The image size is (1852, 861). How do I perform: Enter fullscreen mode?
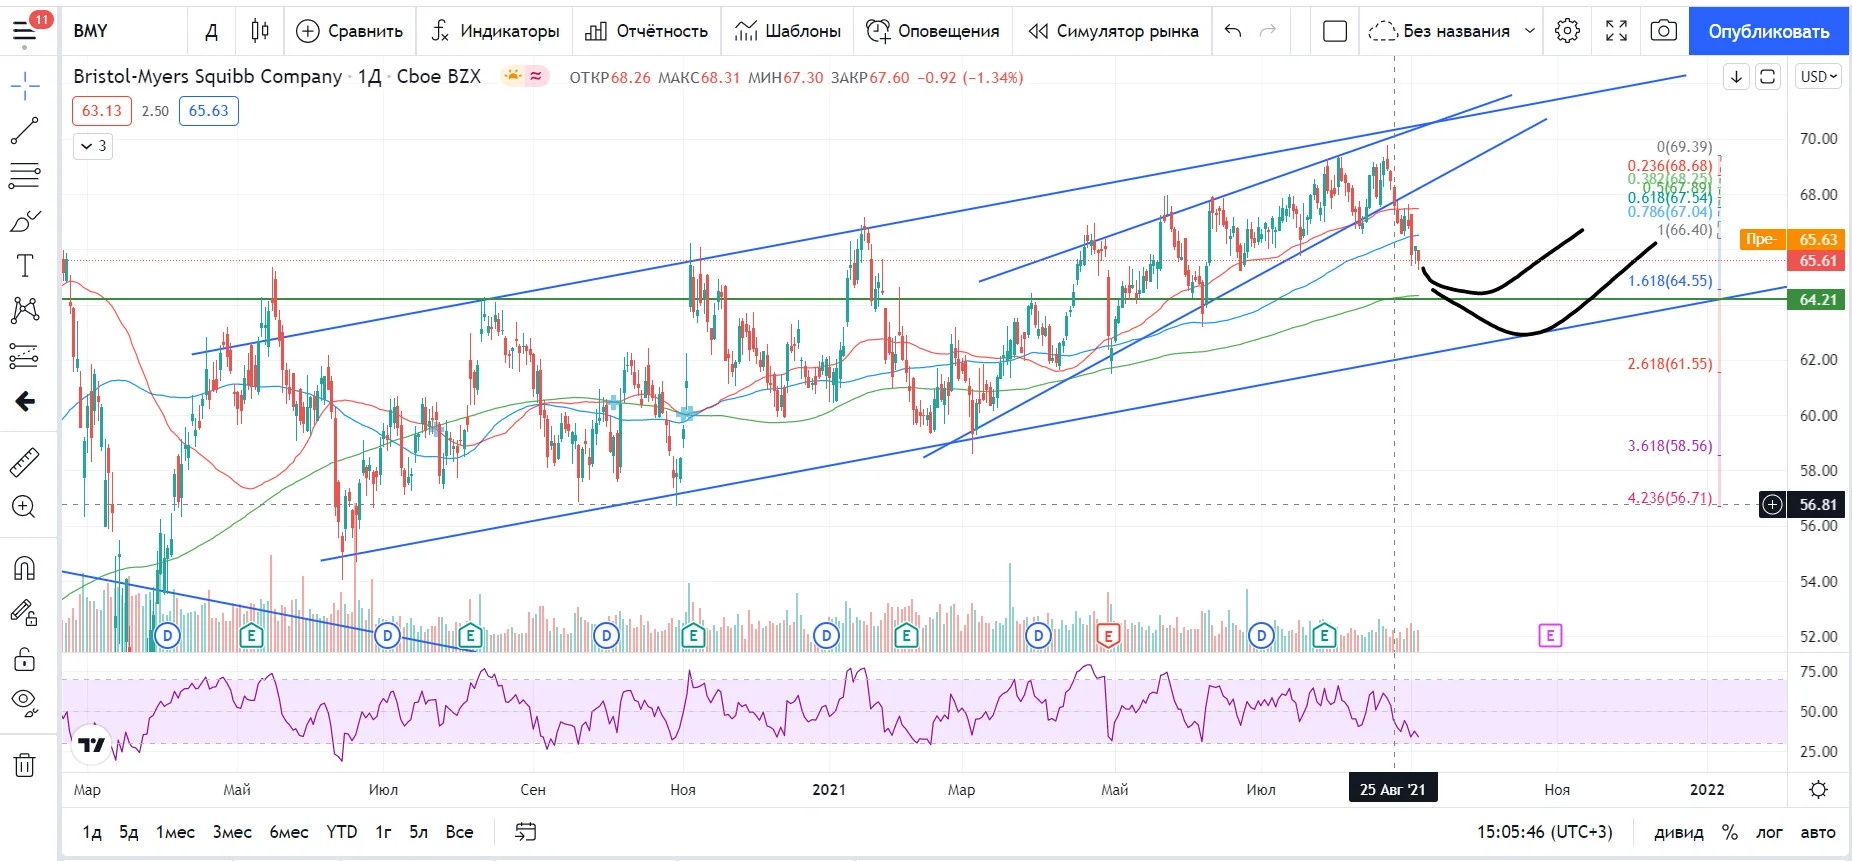pos(1616,31)
